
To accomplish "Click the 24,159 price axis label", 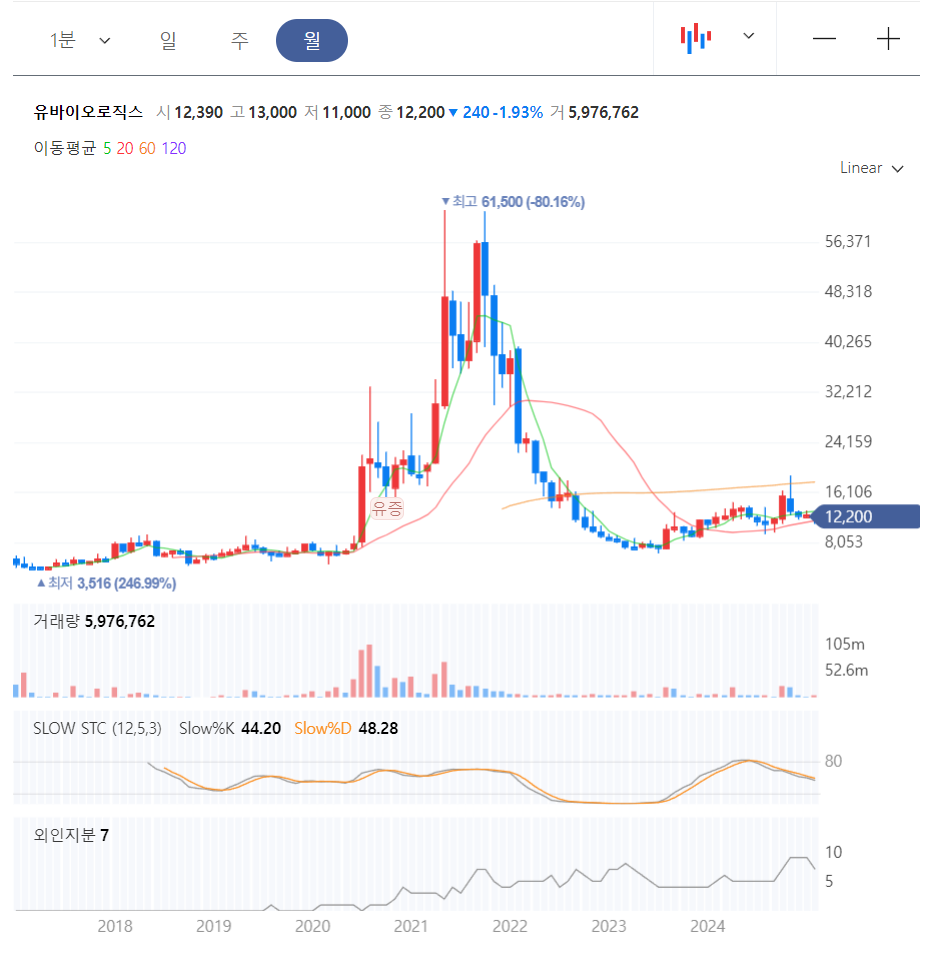I will coord(848,442).
